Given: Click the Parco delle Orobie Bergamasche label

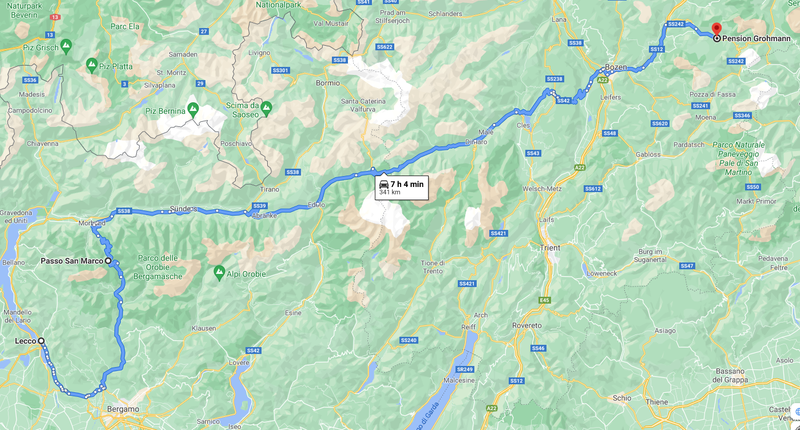Looking at the screenshot, I should [158, 267].
